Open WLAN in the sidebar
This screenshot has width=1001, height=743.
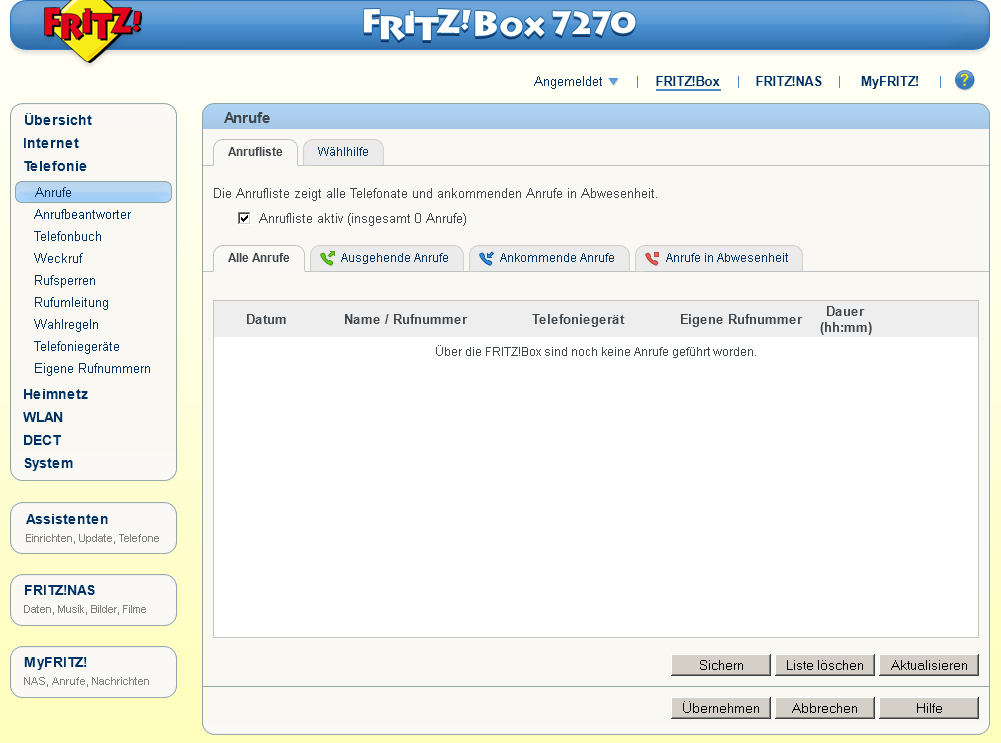(x=43, y=417)
